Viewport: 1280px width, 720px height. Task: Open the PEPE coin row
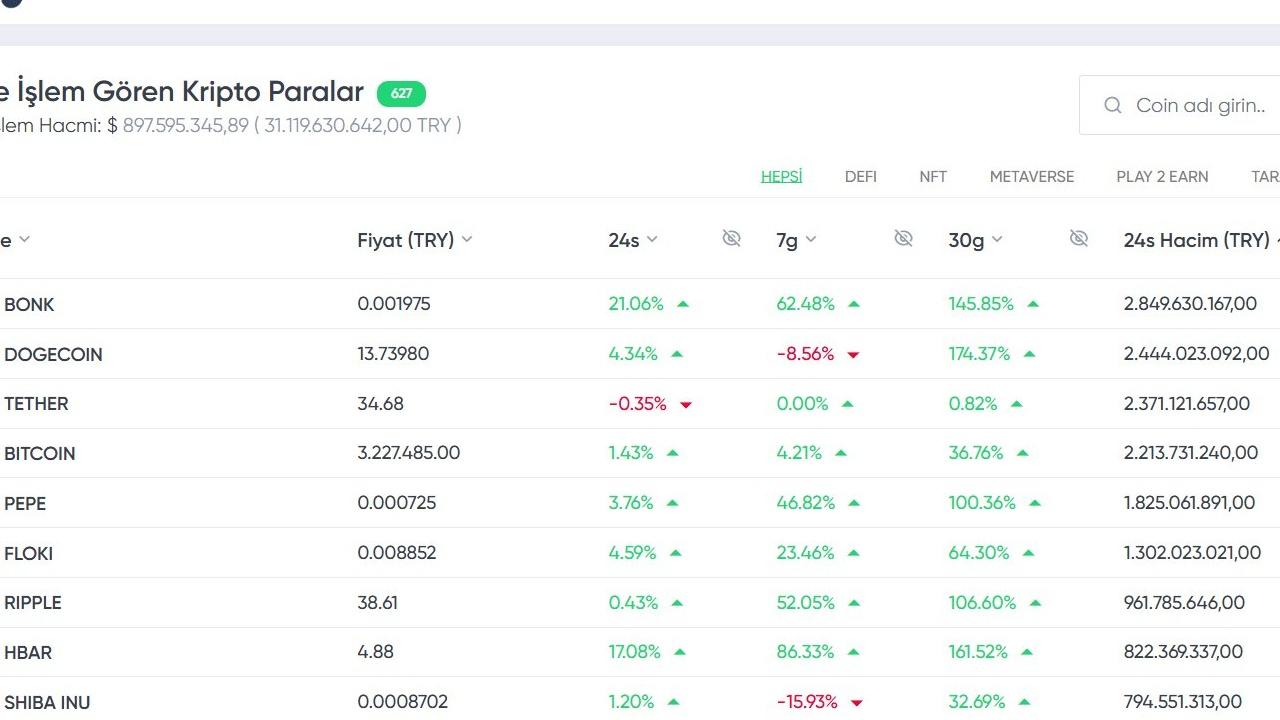click(640, 503)
